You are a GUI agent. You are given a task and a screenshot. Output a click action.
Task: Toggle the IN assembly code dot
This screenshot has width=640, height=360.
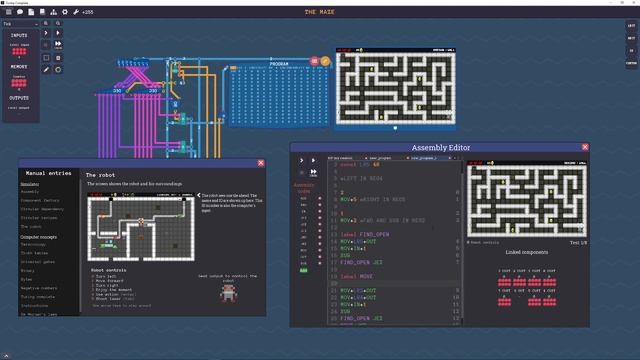320,211
